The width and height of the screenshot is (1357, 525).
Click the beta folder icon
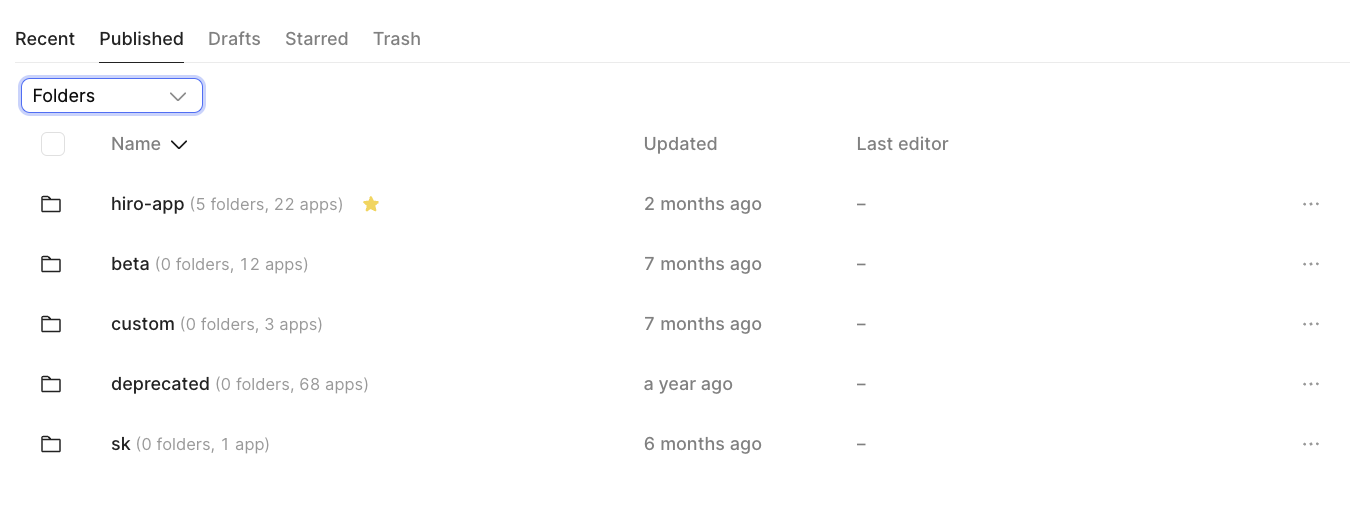point(51,264)
